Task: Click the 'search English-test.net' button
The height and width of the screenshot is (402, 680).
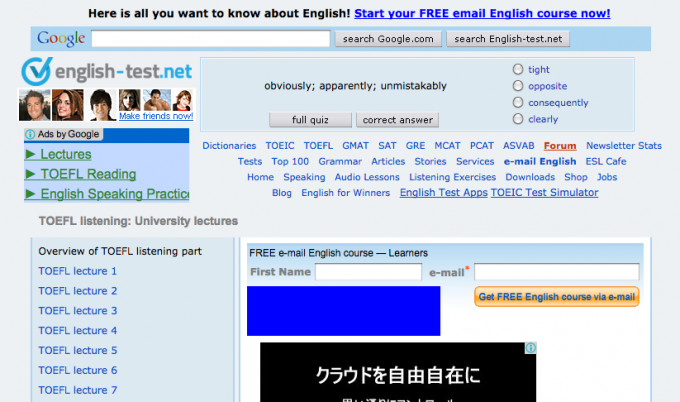Action: 508,39
